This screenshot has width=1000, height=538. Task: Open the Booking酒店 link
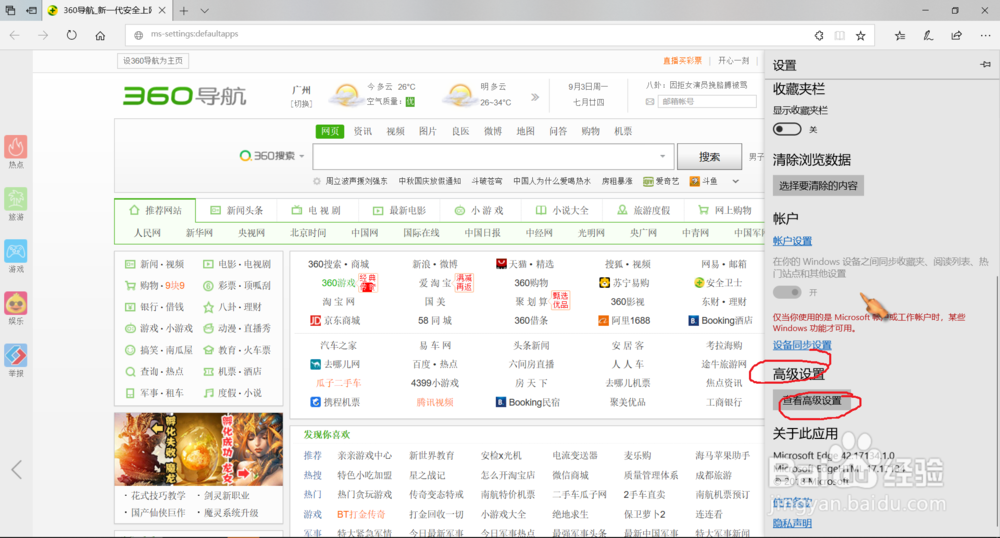tap(720, 321)
